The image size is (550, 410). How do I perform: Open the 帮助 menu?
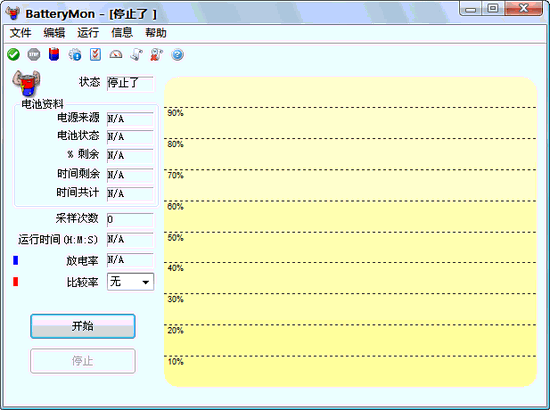[x=156, y=33]
